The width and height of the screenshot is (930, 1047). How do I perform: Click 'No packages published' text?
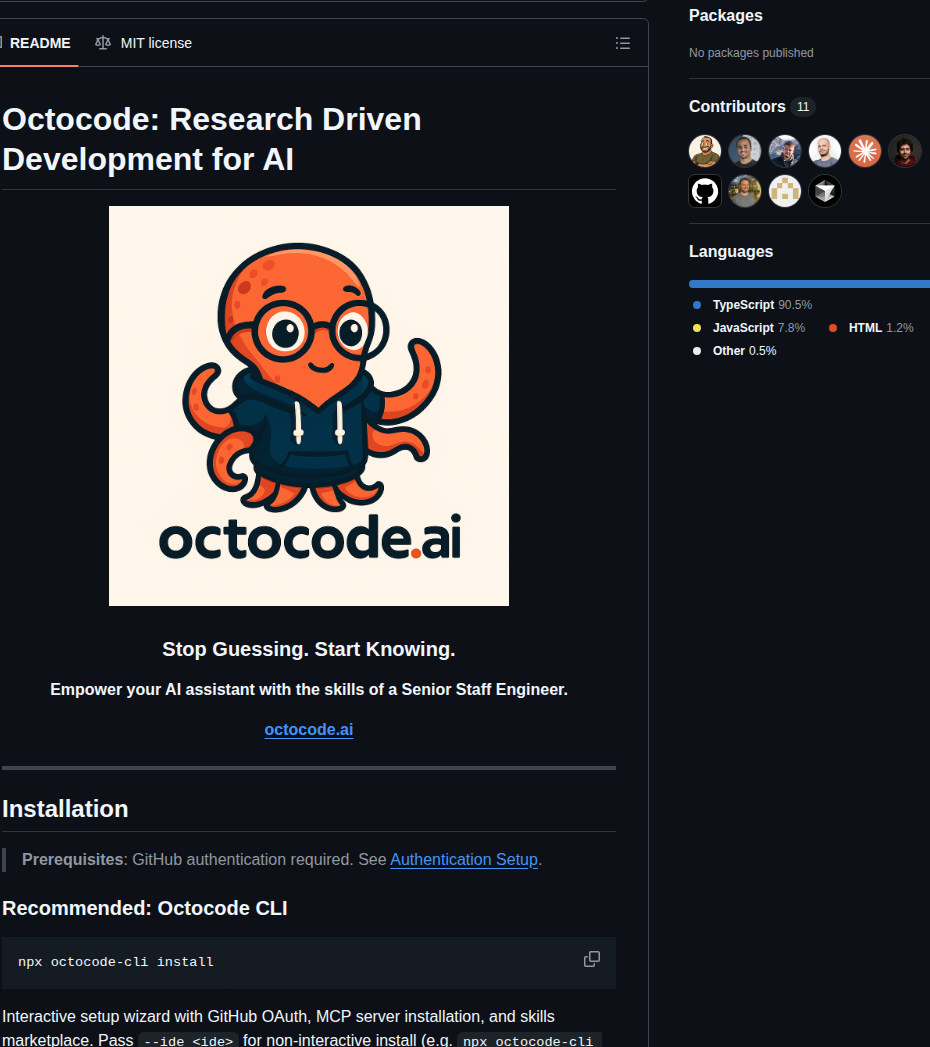[x=751, y=53]
